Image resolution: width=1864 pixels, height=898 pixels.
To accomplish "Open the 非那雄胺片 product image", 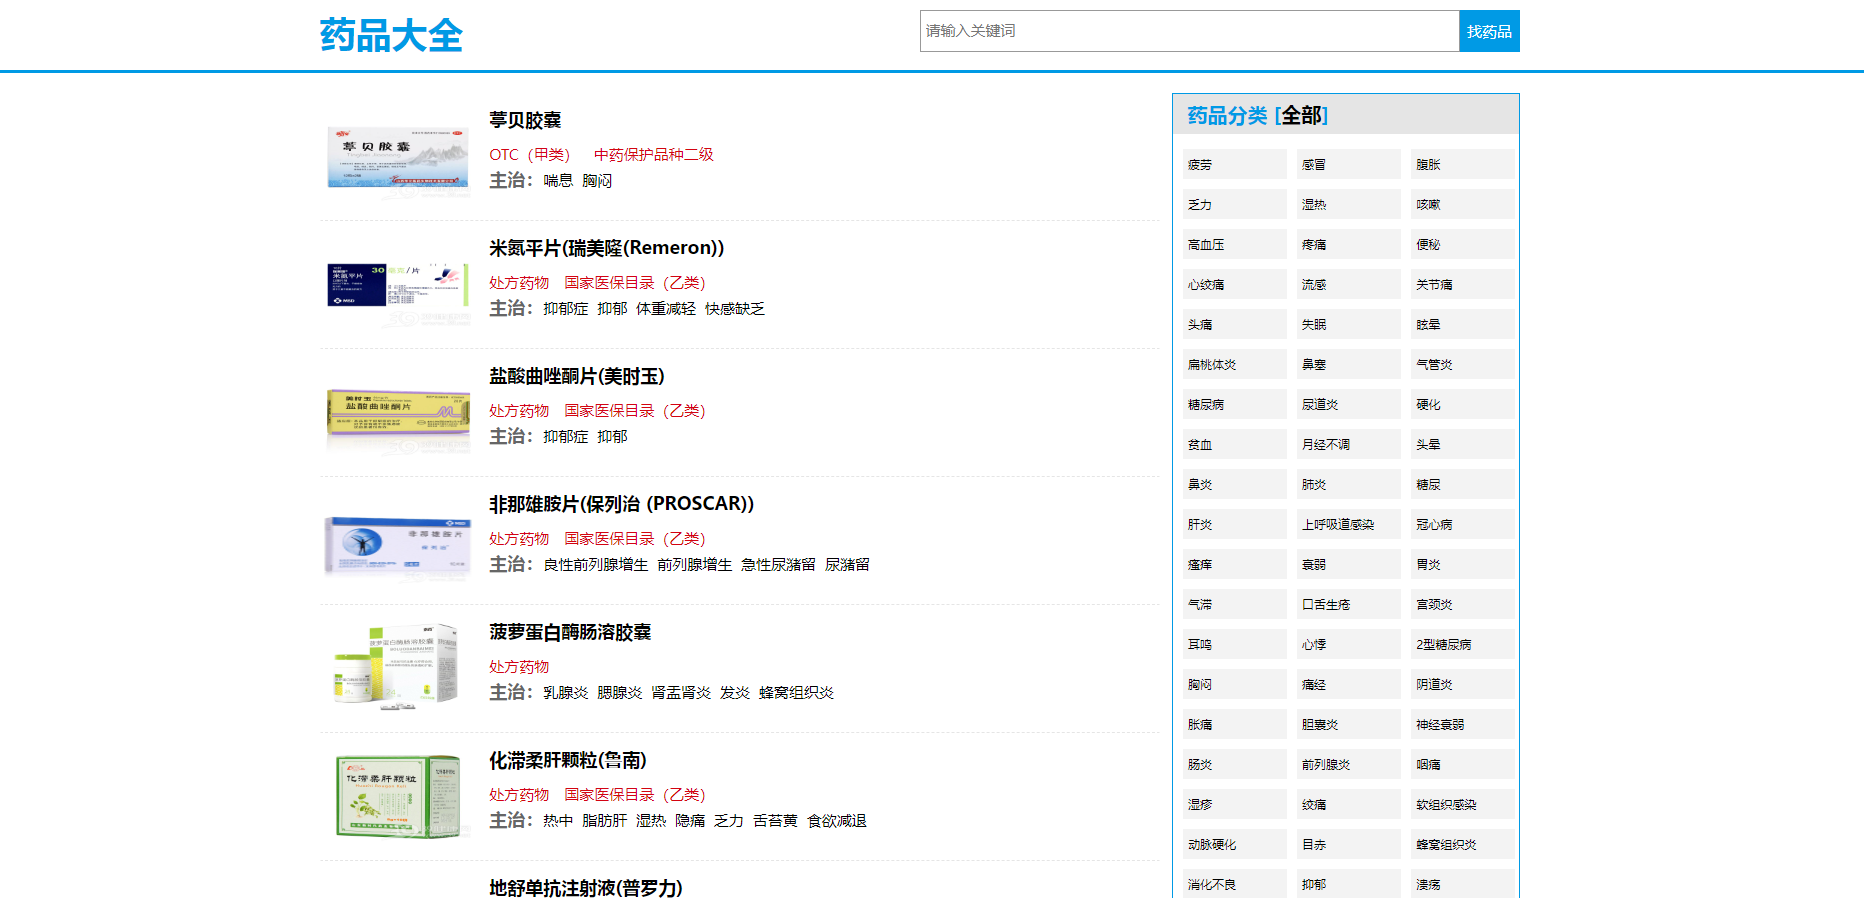I will click(398, 541).
